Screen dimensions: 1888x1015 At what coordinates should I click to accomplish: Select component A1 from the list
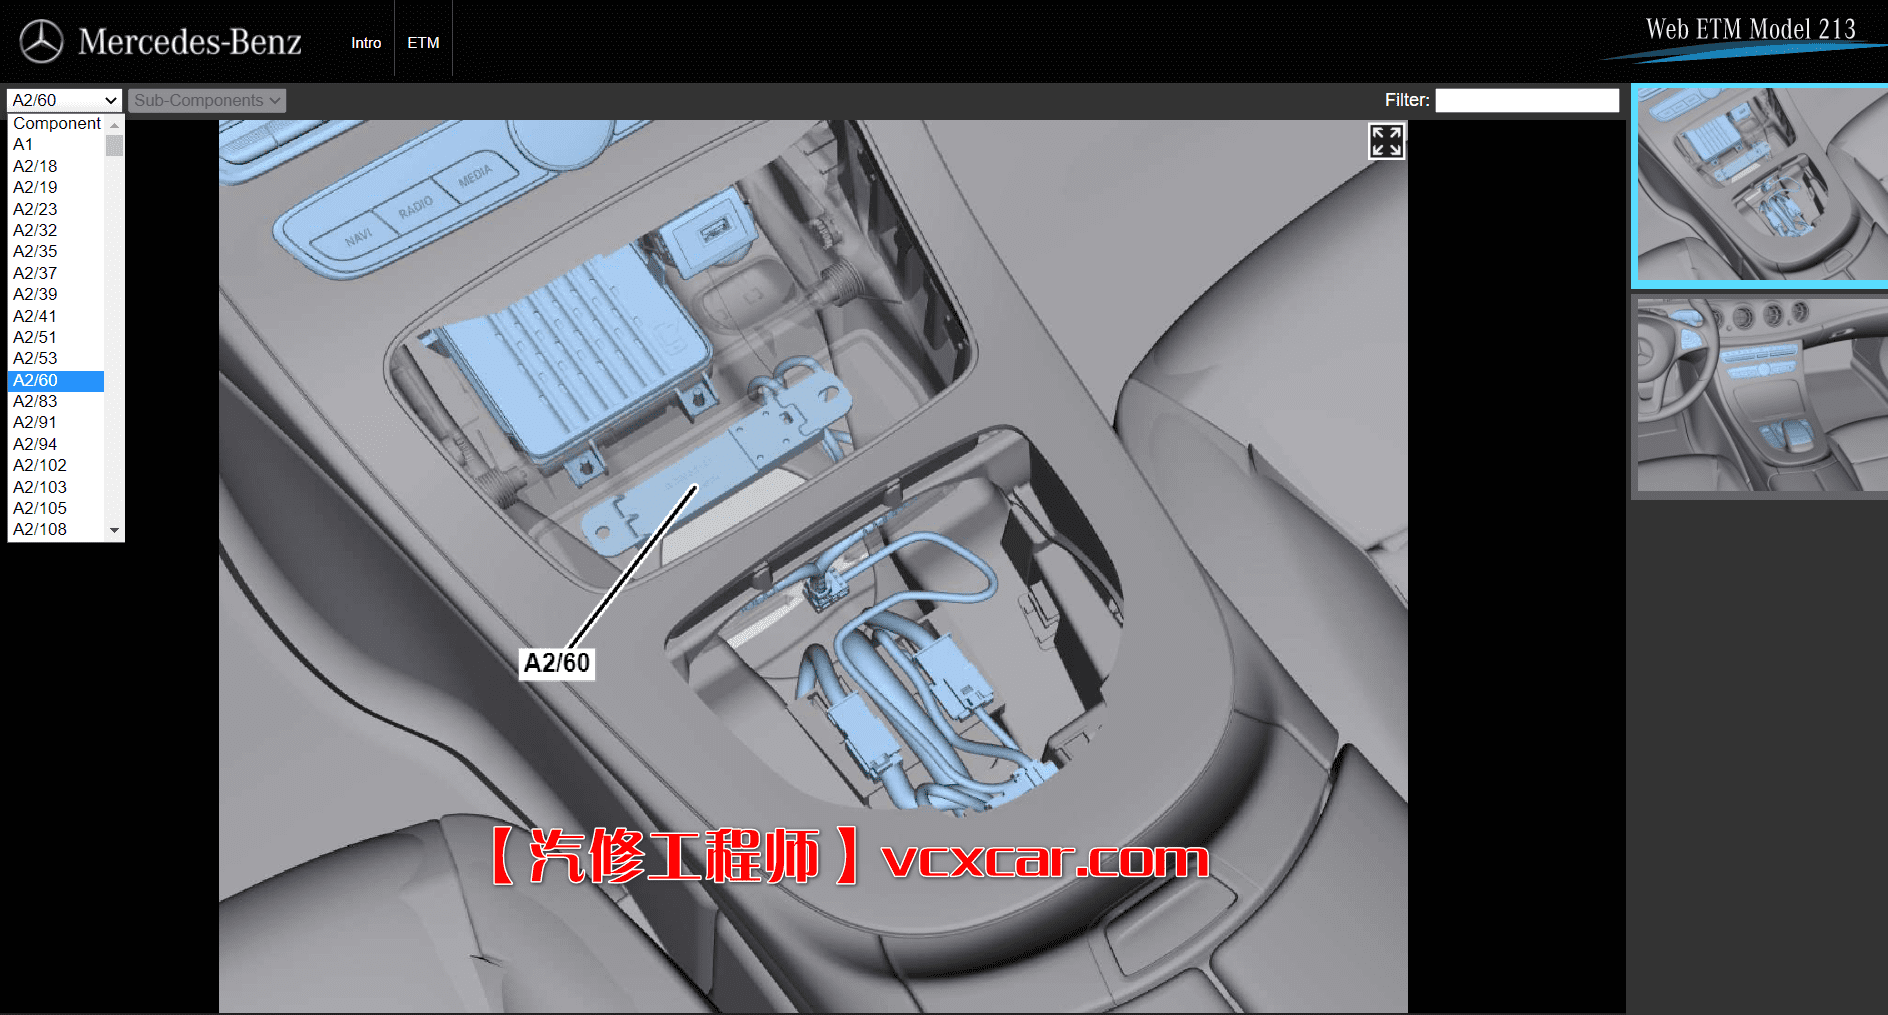(23, 144)
